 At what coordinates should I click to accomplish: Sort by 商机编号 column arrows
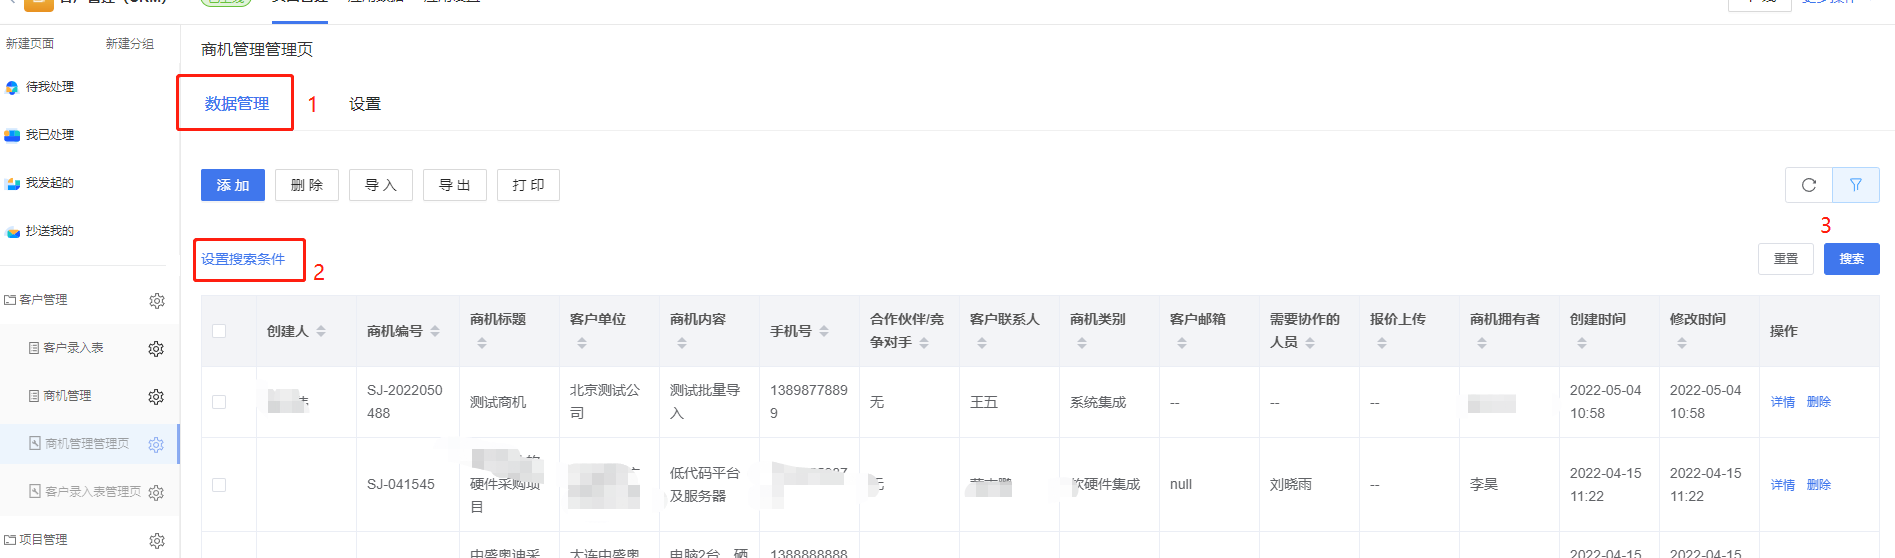(435, 331)
